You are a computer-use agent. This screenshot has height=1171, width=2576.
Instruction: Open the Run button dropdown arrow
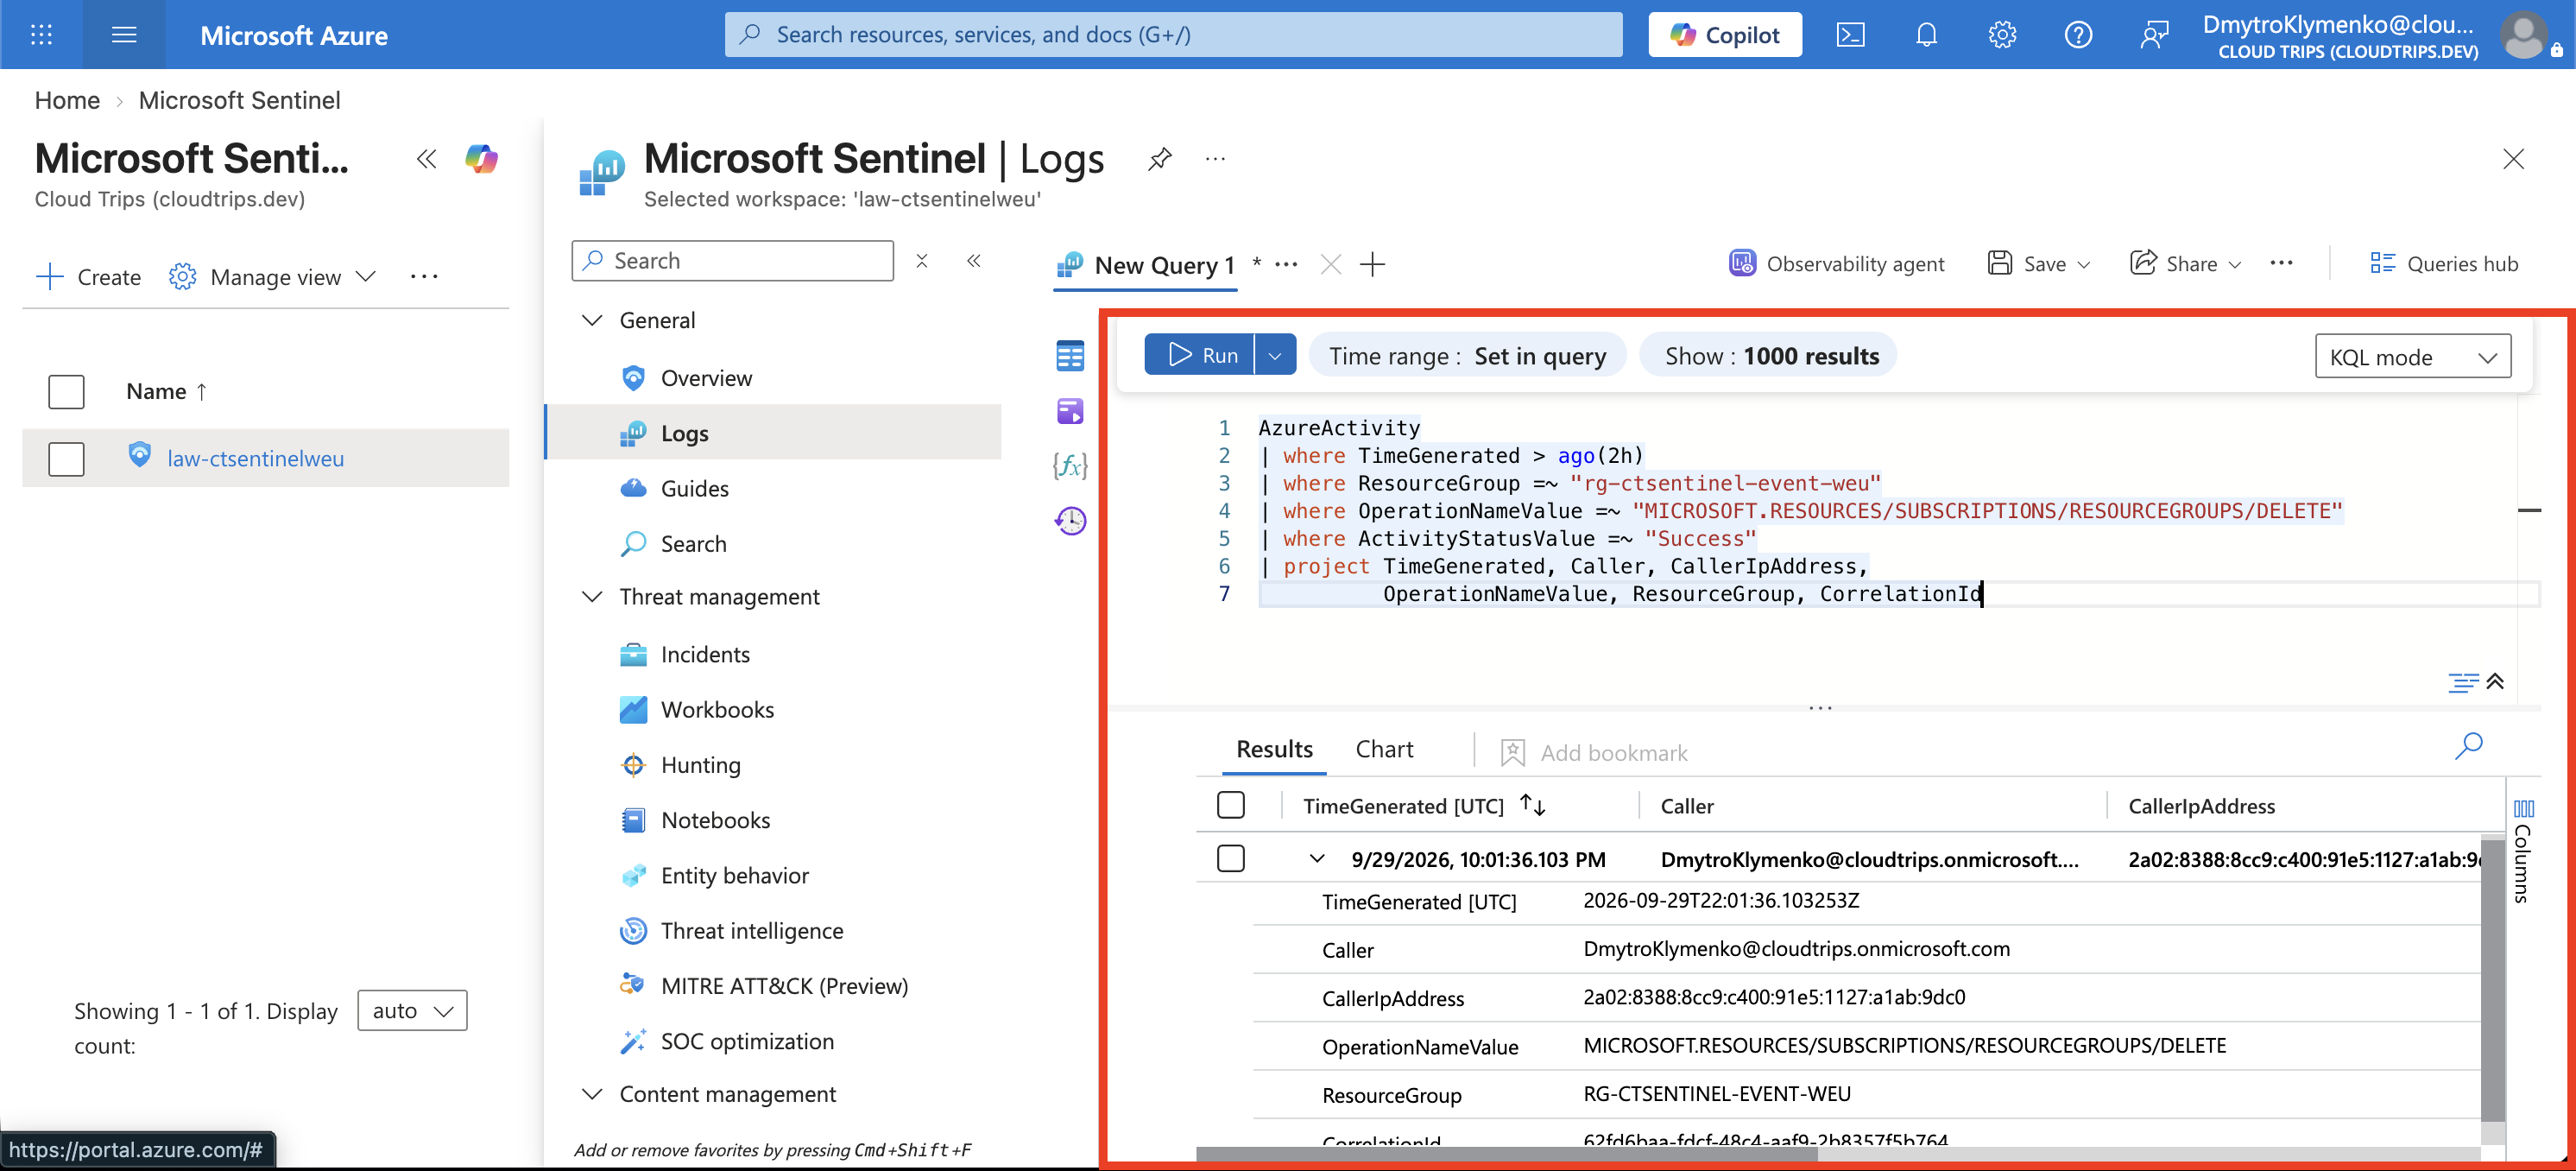pyautogui.click(x=1275, y=355)
